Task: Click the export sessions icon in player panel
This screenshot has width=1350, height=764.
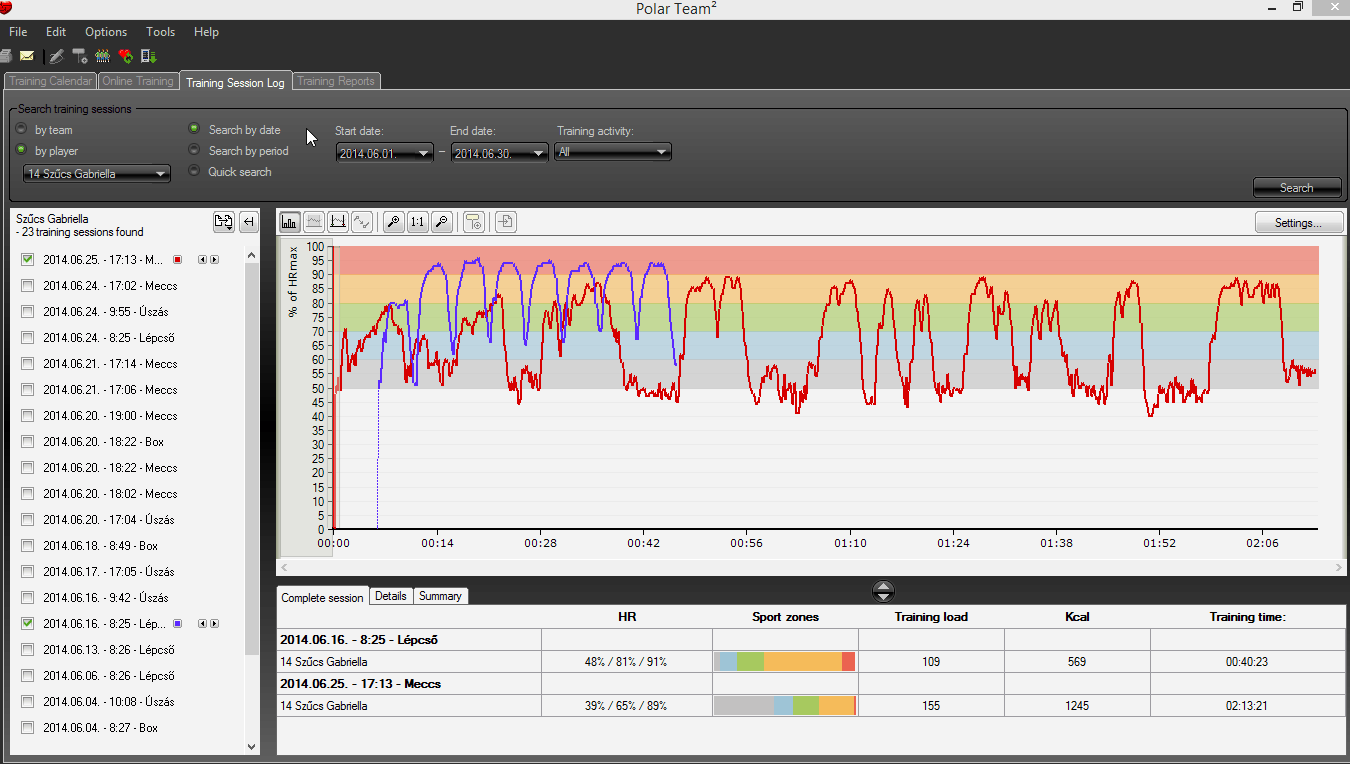Action: 224,222
